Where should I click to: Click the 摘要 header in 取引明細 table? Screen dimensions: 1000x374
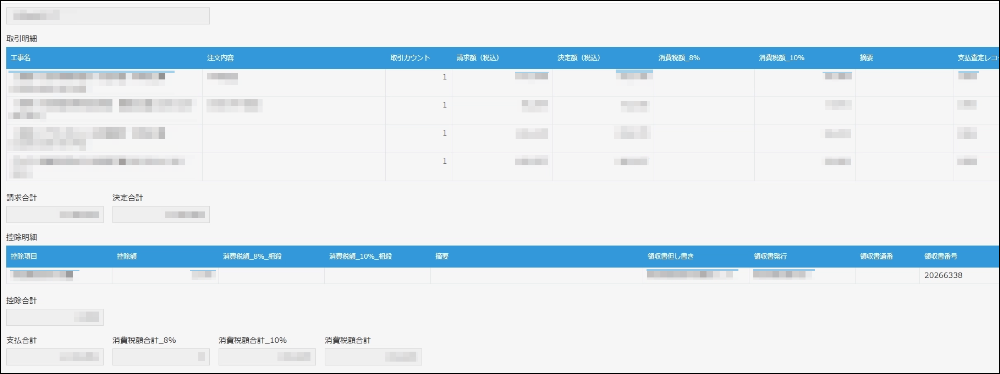pos(904,58)
